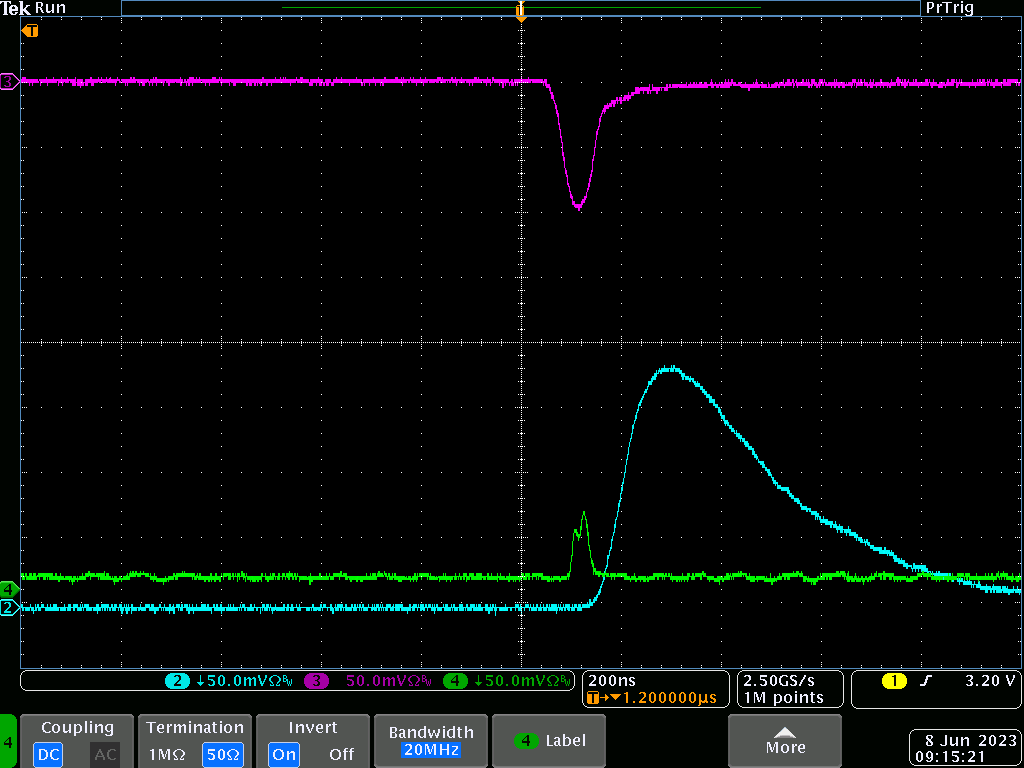Expand the More menu
1024x768 pixels.
pos(785,741)
